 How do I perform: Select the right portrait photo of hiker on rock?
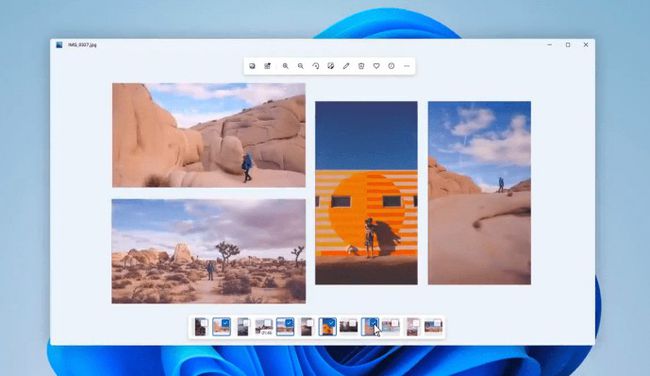tap(480, 193)
